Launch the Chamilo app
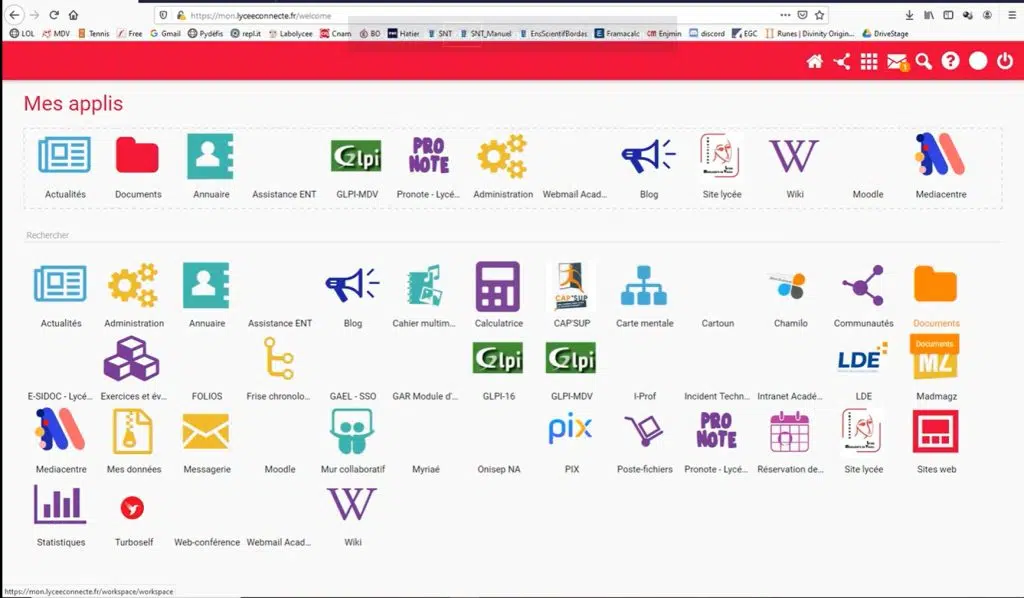Screen dimensions: 1024x598 pyautogui.click(x=790, y=286)
